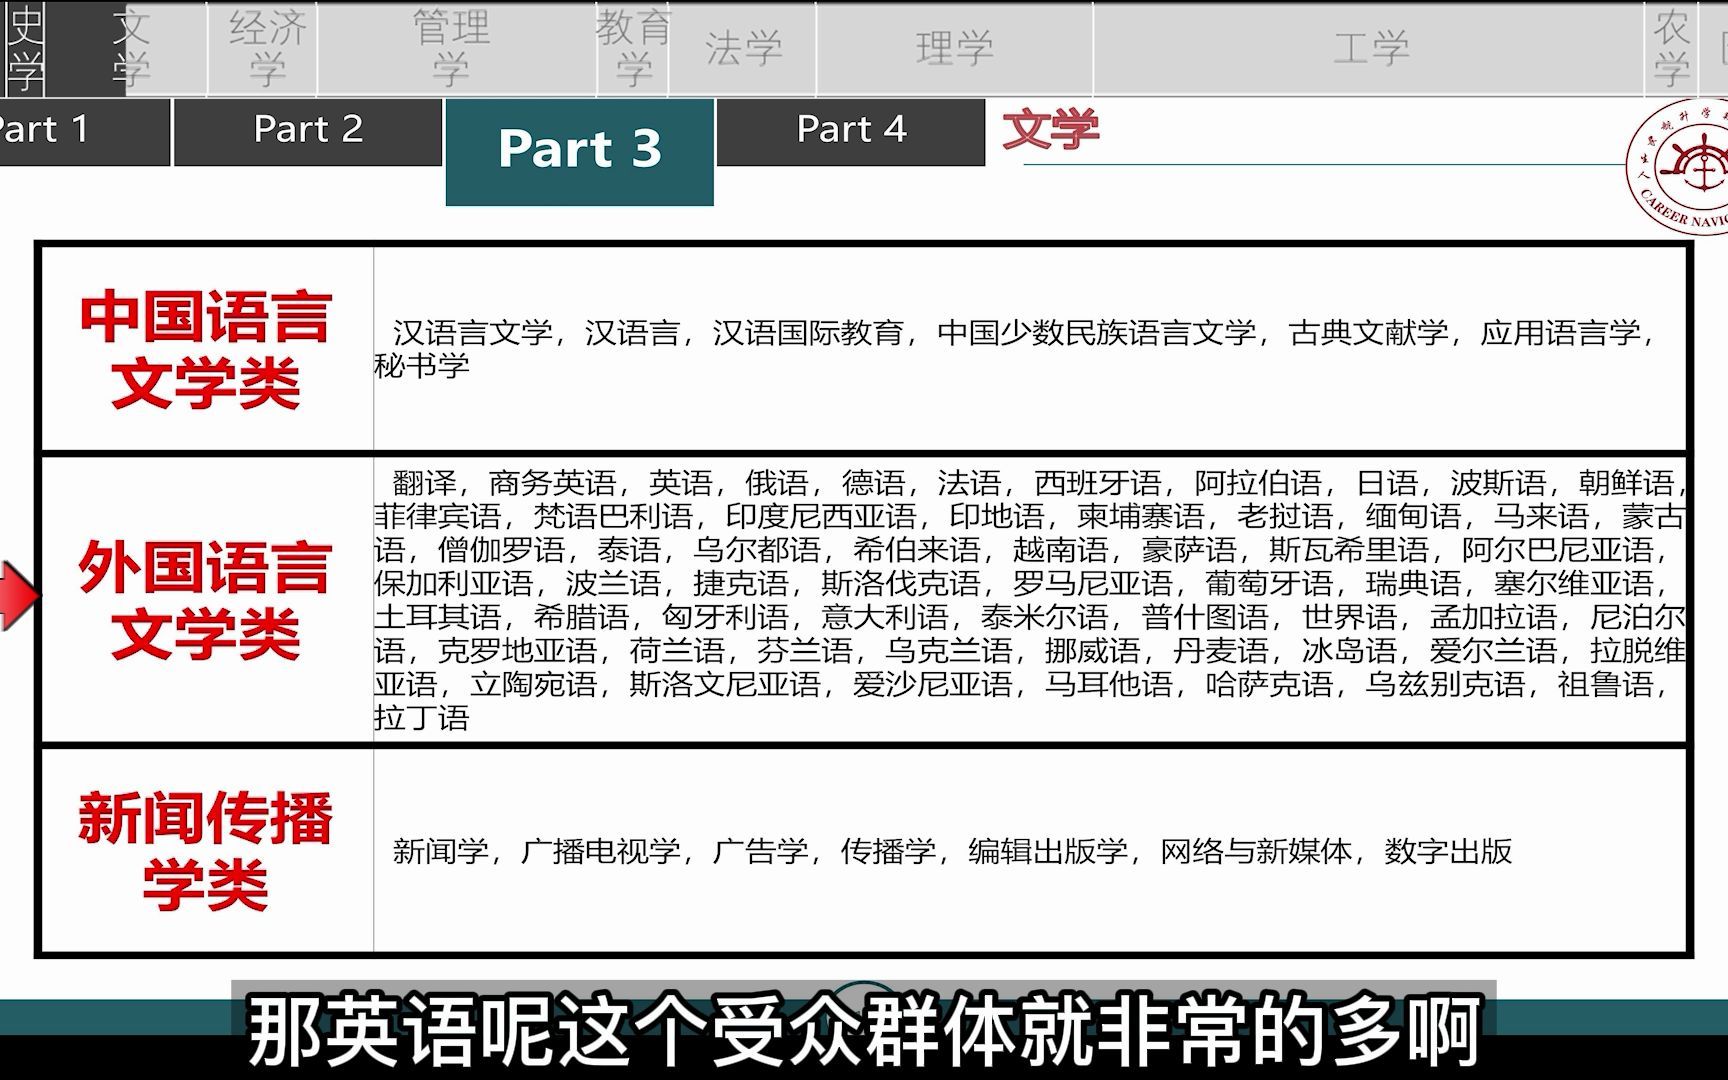This screenshot has height=1080, width=1728.
Task: Click 商务英语 in foreign languages list
Action: (552, 483)
